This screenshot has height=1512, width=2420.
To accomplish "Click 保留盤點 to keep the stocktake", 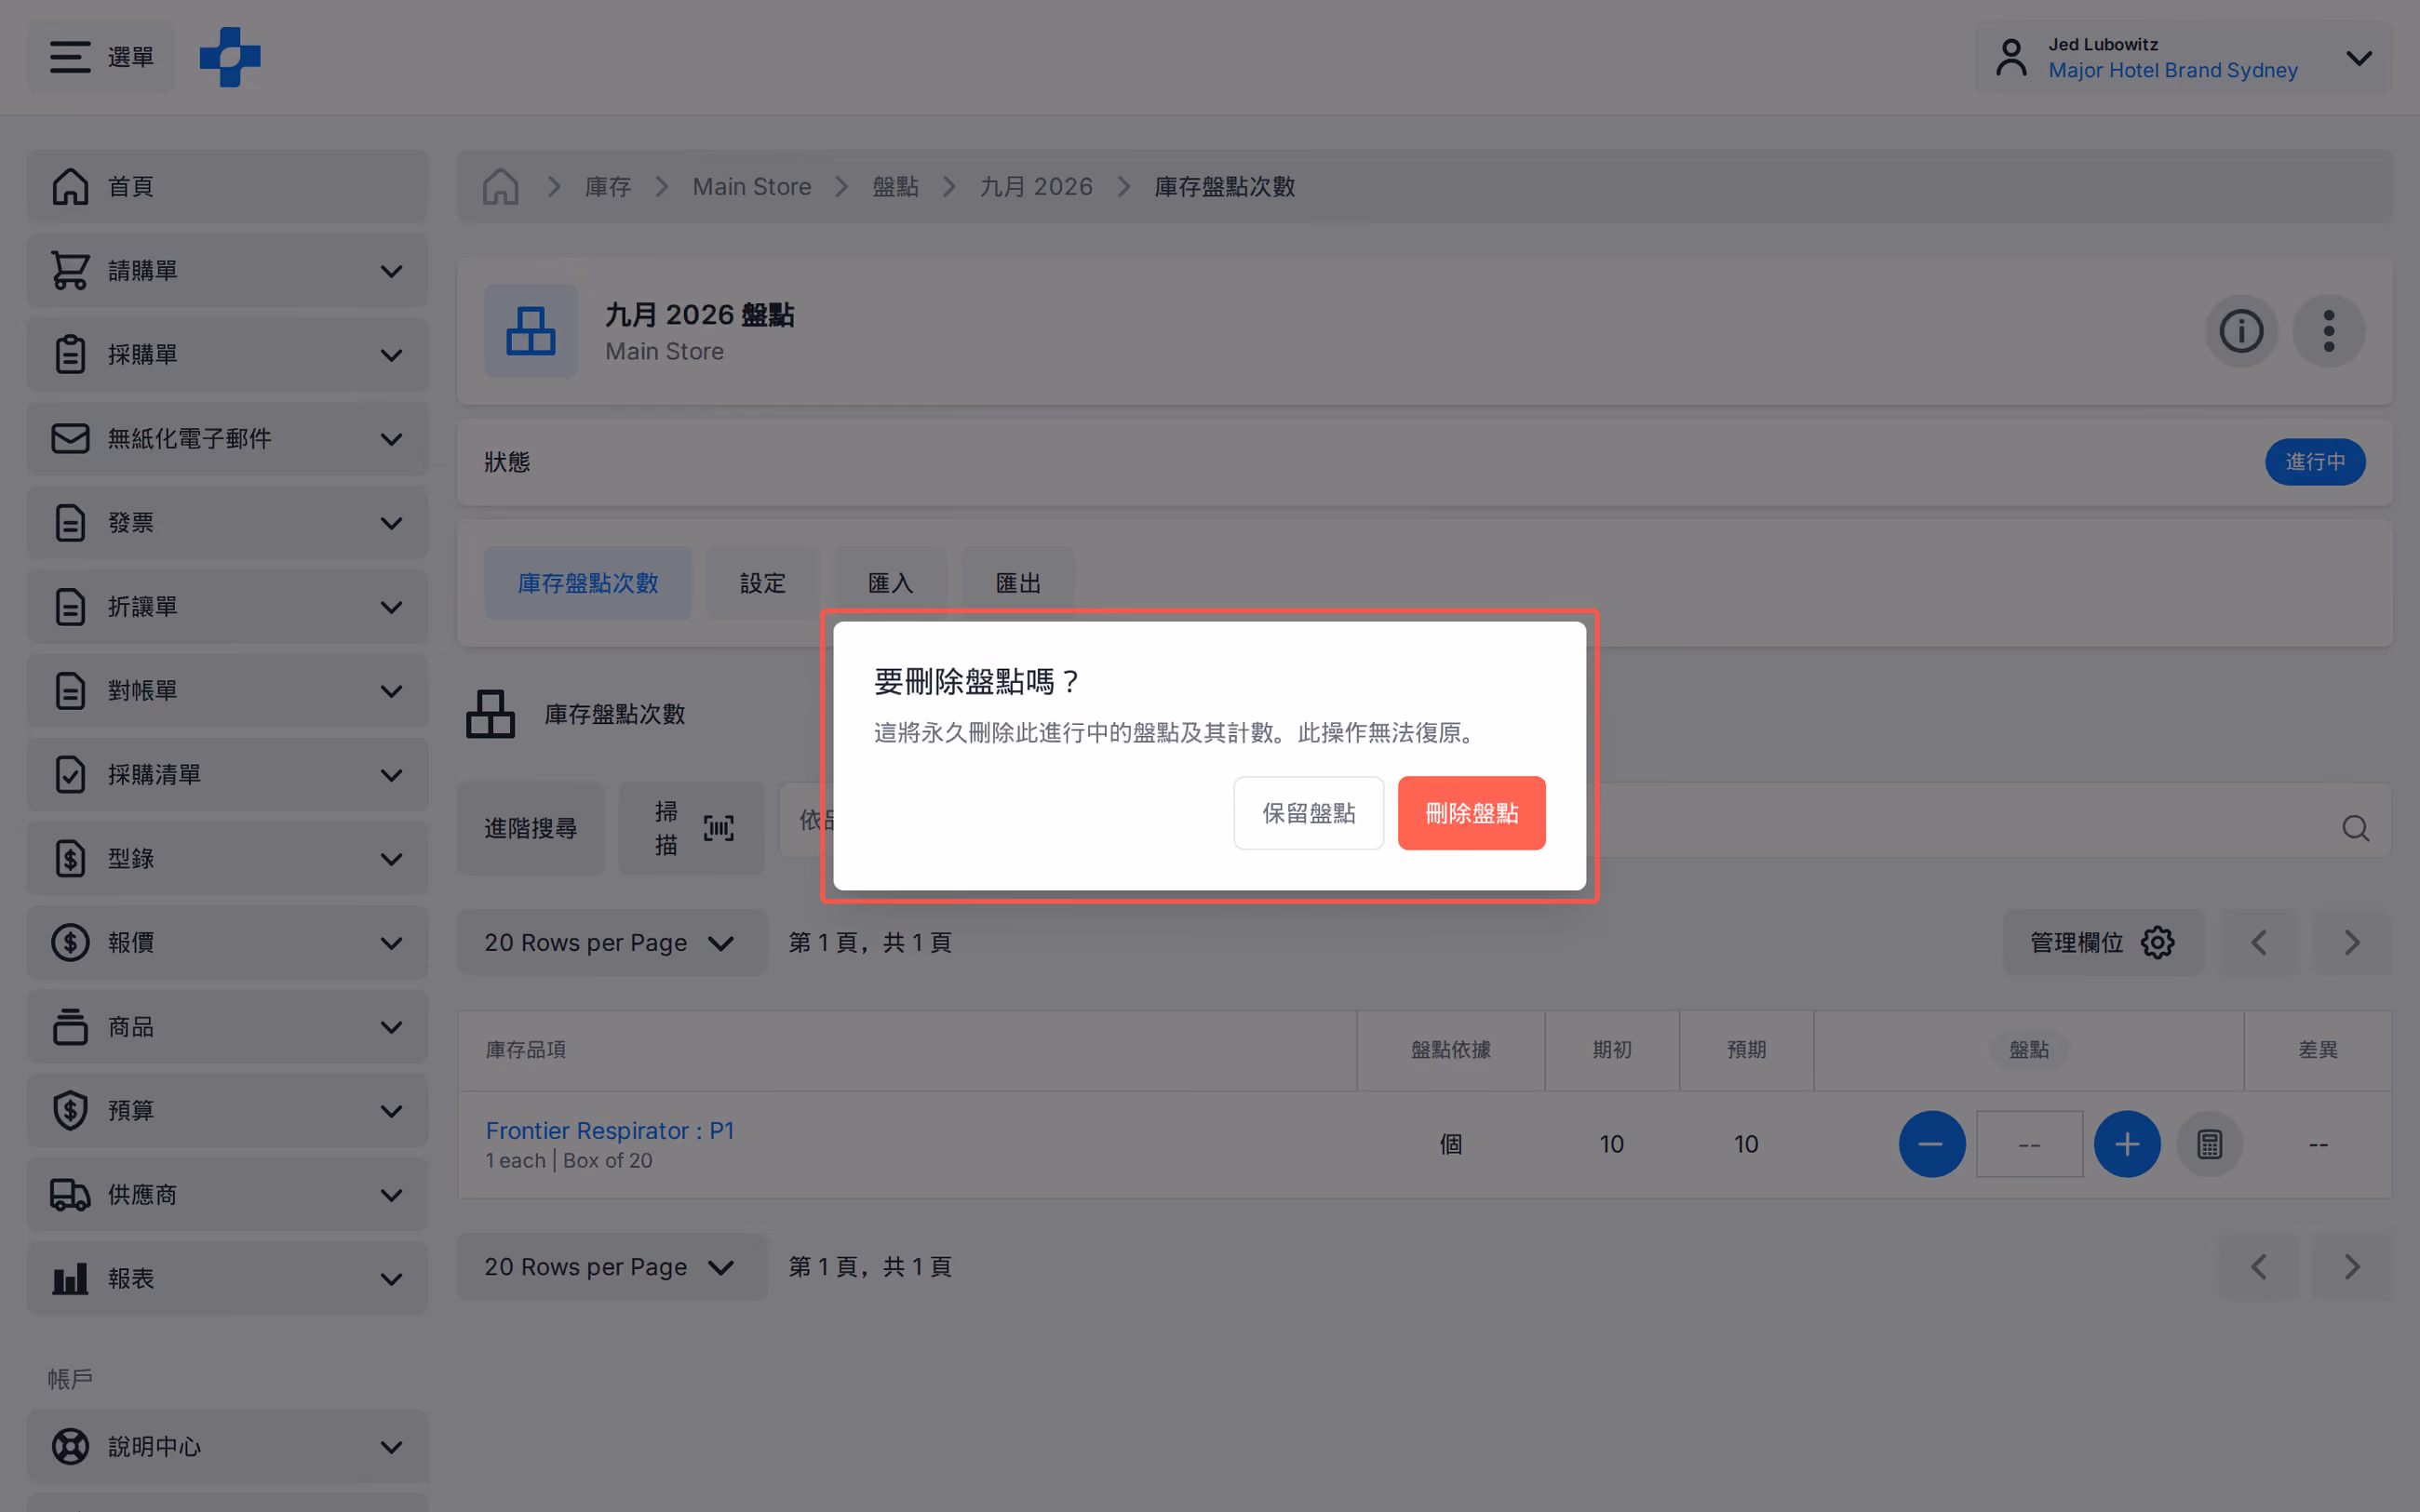I will (x=1308, y=813).
